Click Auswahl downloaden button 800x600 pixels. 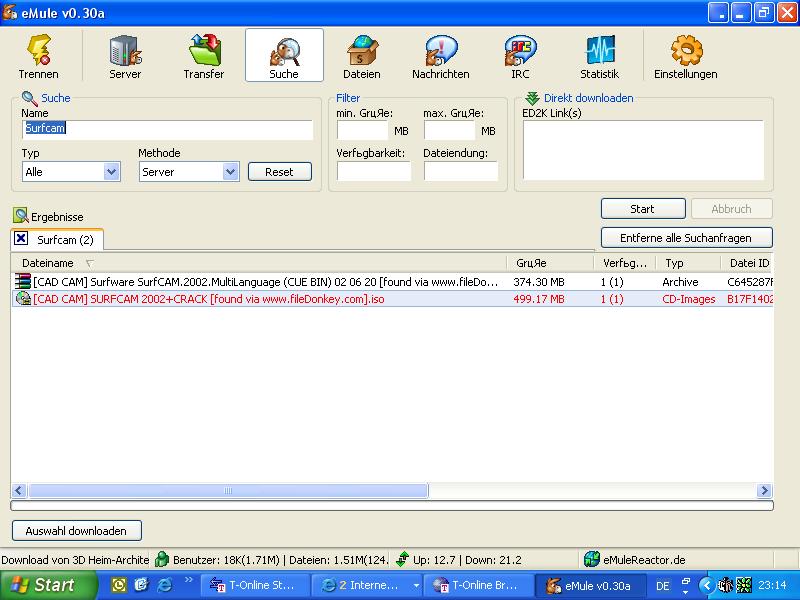coord(77,531)
